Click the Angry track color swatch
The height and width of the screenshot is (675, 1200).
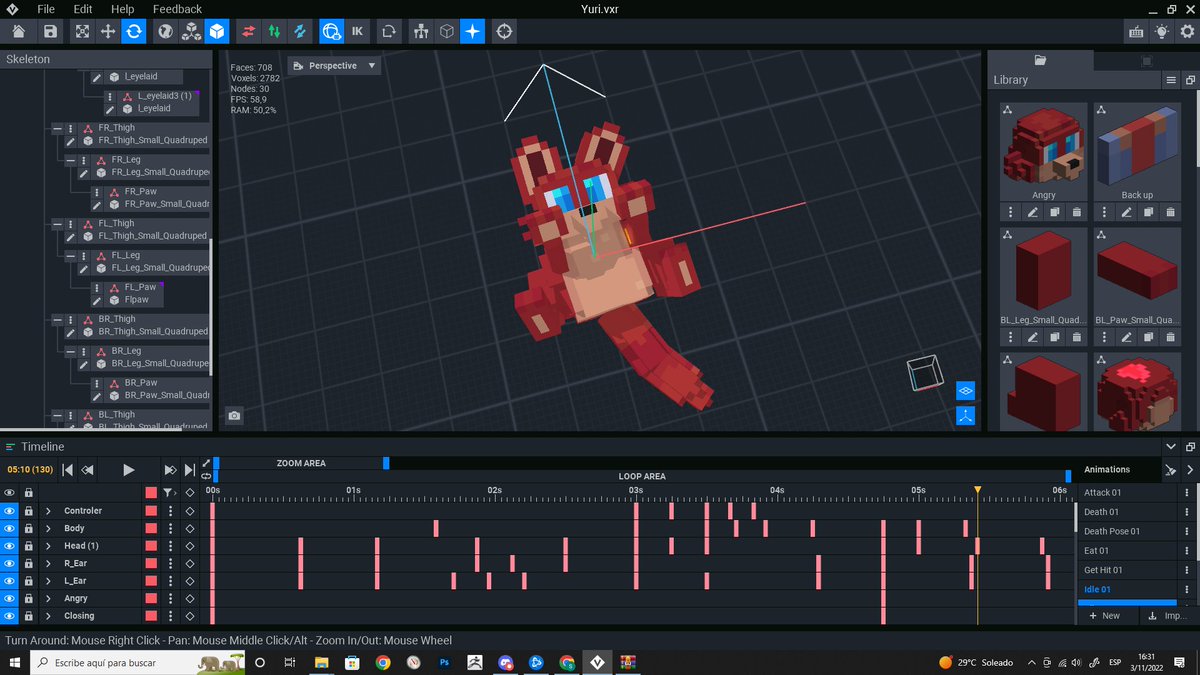[151, 598]
